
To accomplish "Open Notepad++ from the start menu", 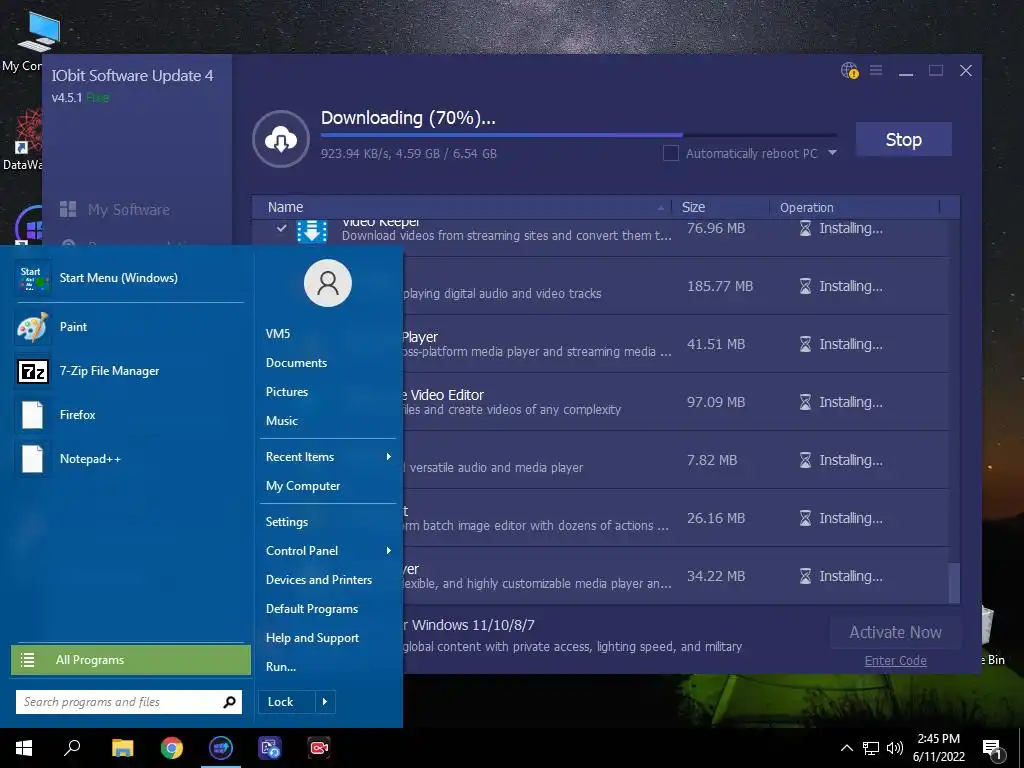I will pyautogui.click(x=129, y=458).
